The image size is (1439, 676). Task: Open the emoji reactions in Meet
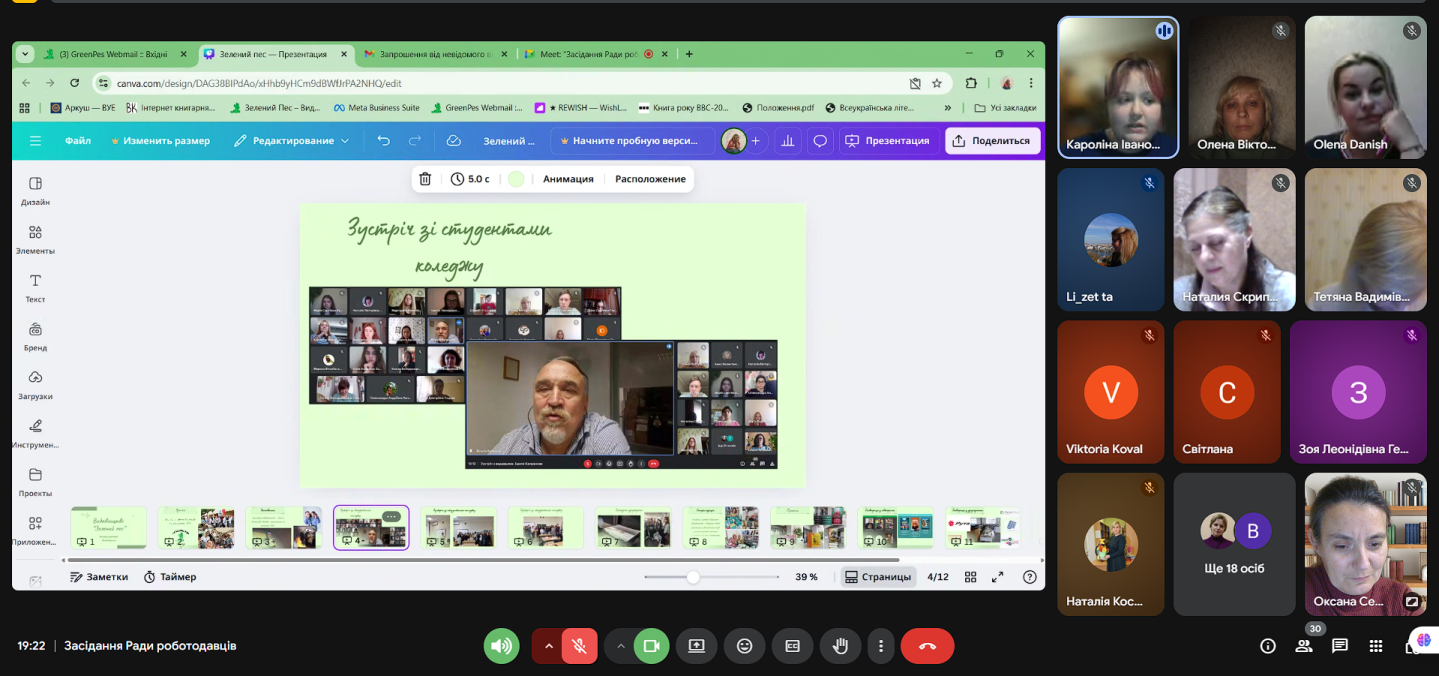[744, 646]
